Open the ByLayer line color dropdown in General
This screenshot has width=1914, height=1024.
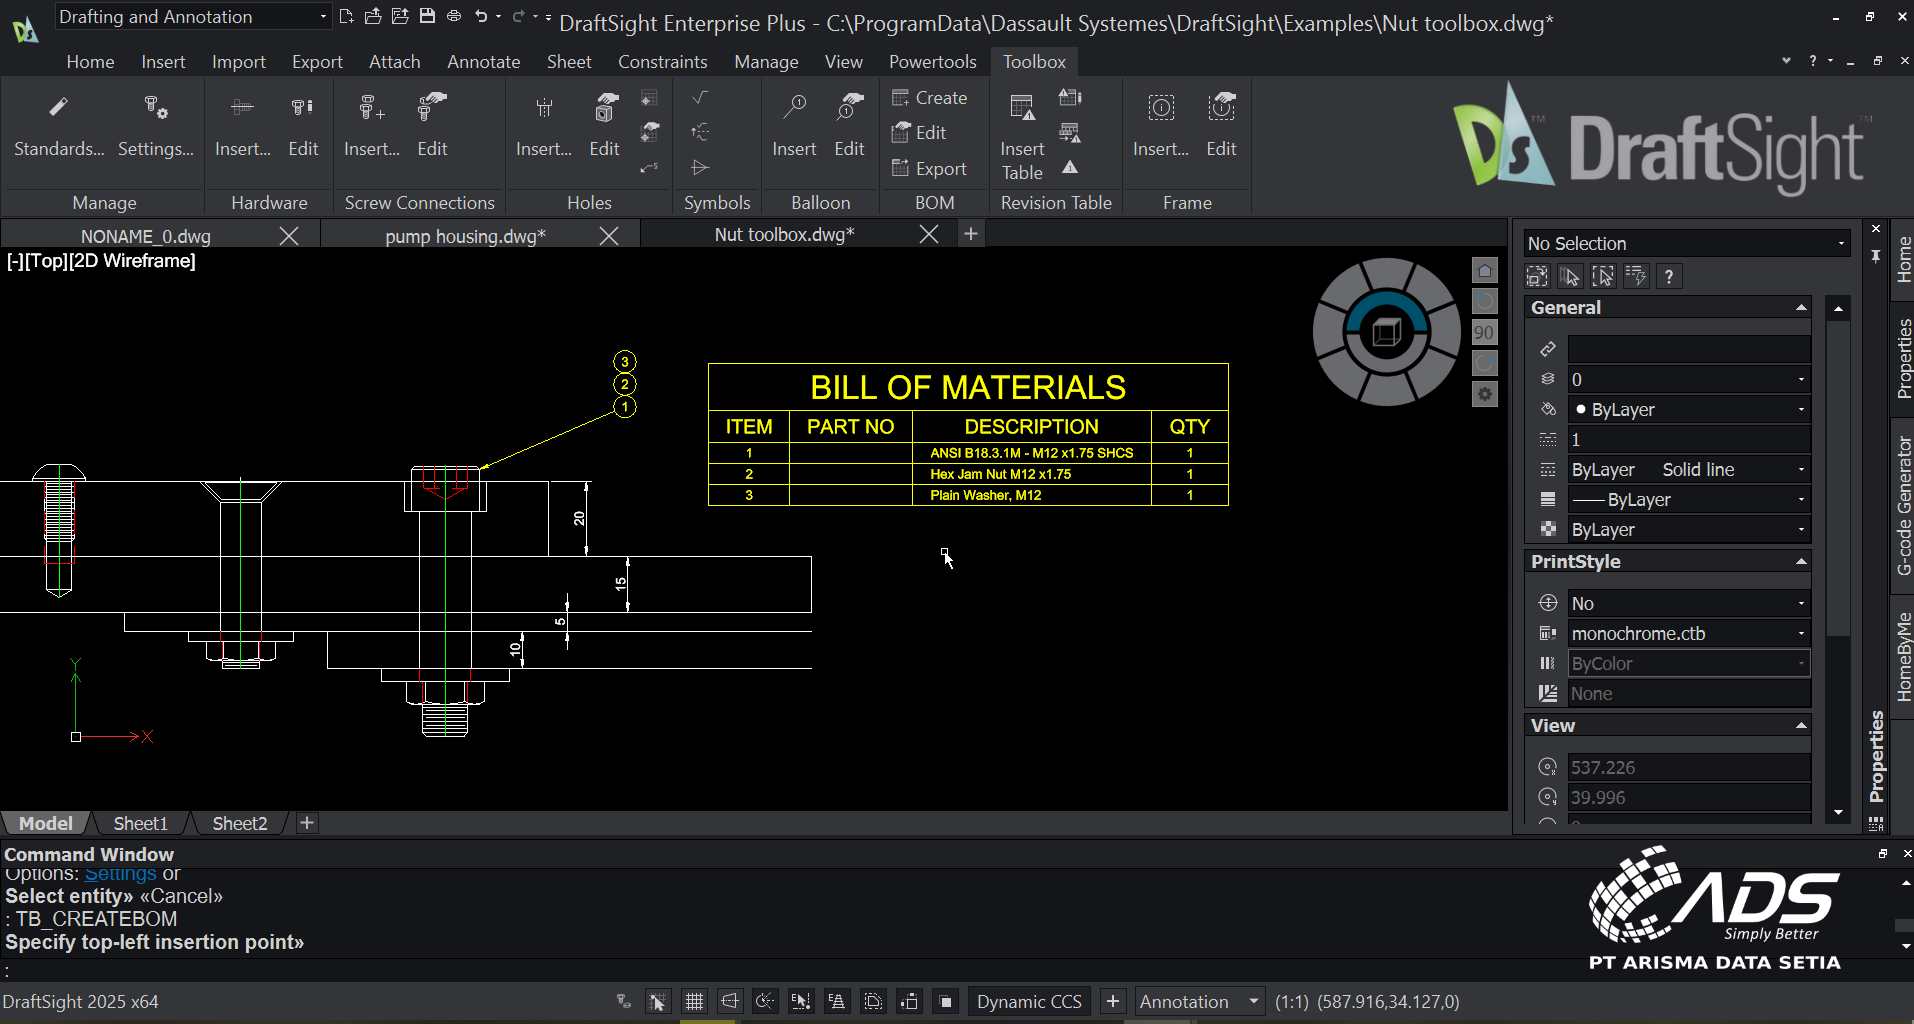(x=1689, y=409)
